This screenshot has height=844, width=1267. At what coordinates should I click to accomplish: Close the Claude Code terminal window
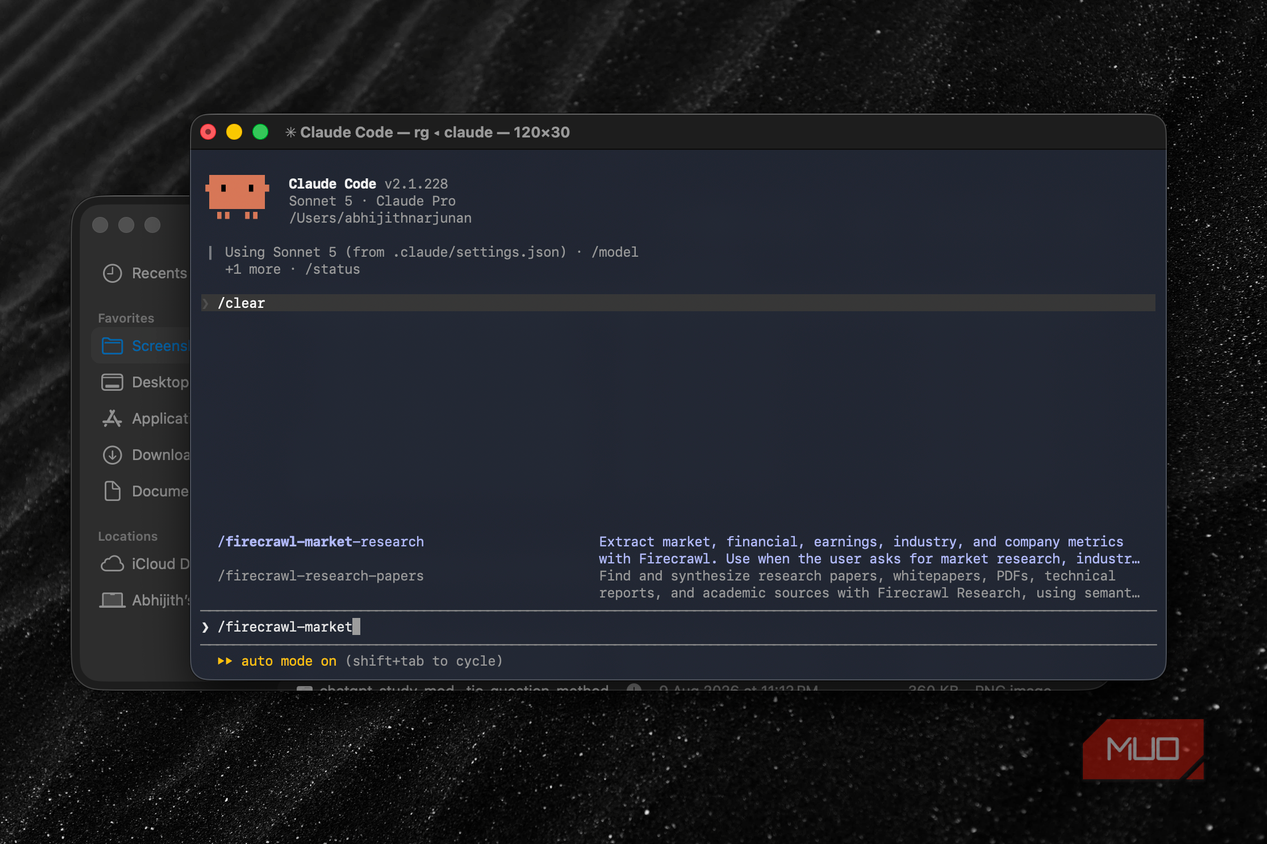click(208, 132)
